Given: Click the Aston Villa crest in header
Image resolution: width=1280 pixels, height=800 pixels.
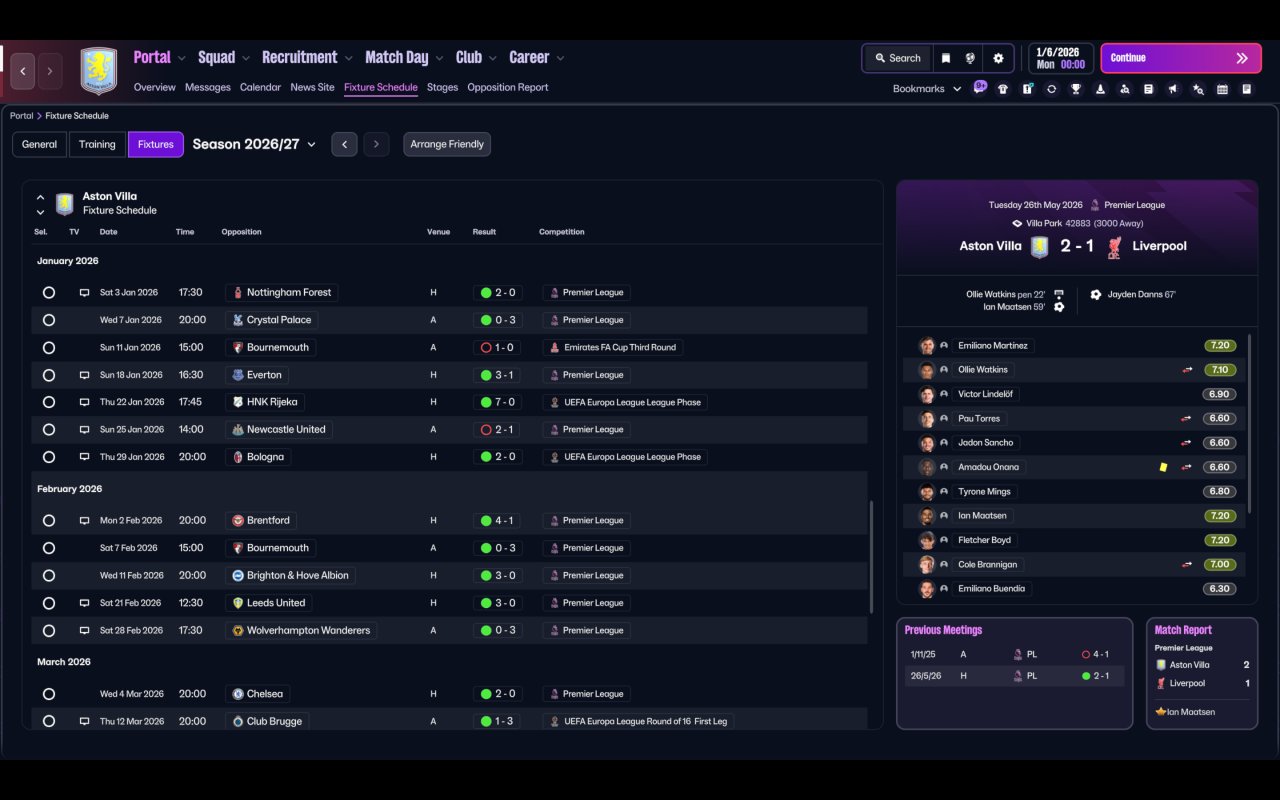Looking at the screenshot, I should pyautogui.click(x=98, y=71).
